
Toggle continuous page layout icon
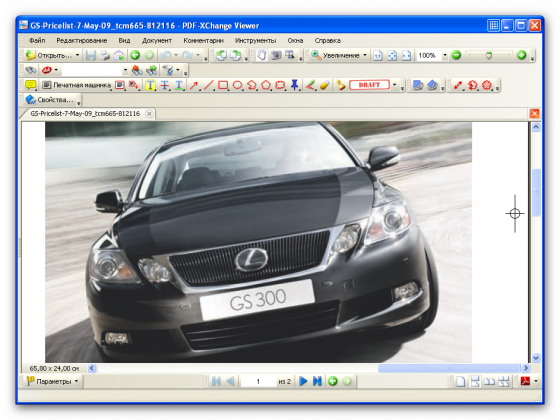(x=475, y=381)
